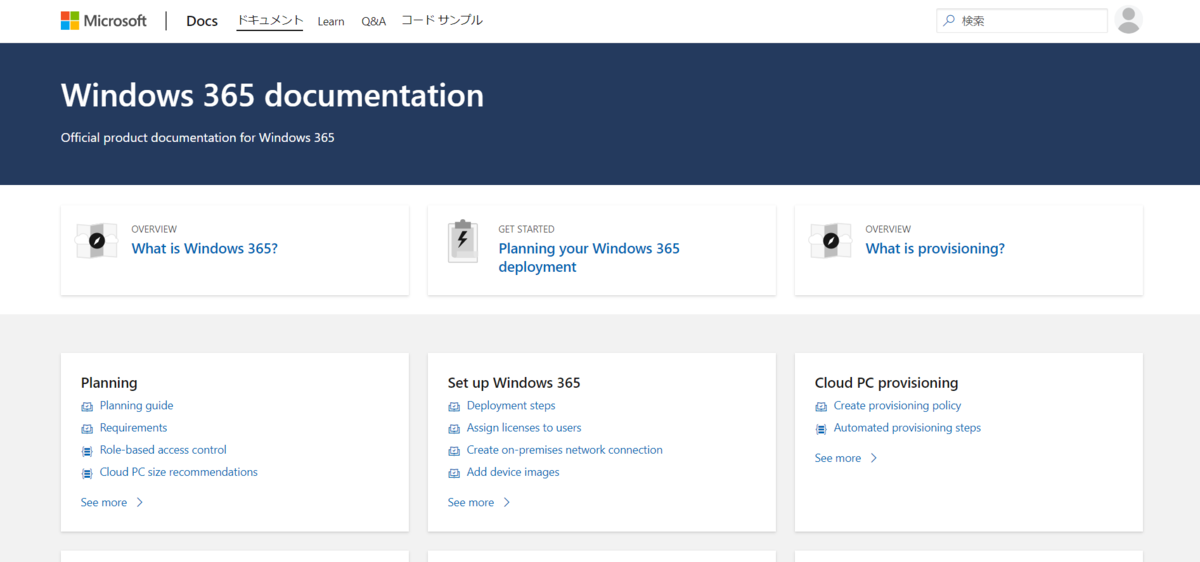Click icon beside Cloud PC size recommendations
Image resolution: width=1200 pixels, height=562 pixels.
[x=87, y=472]
